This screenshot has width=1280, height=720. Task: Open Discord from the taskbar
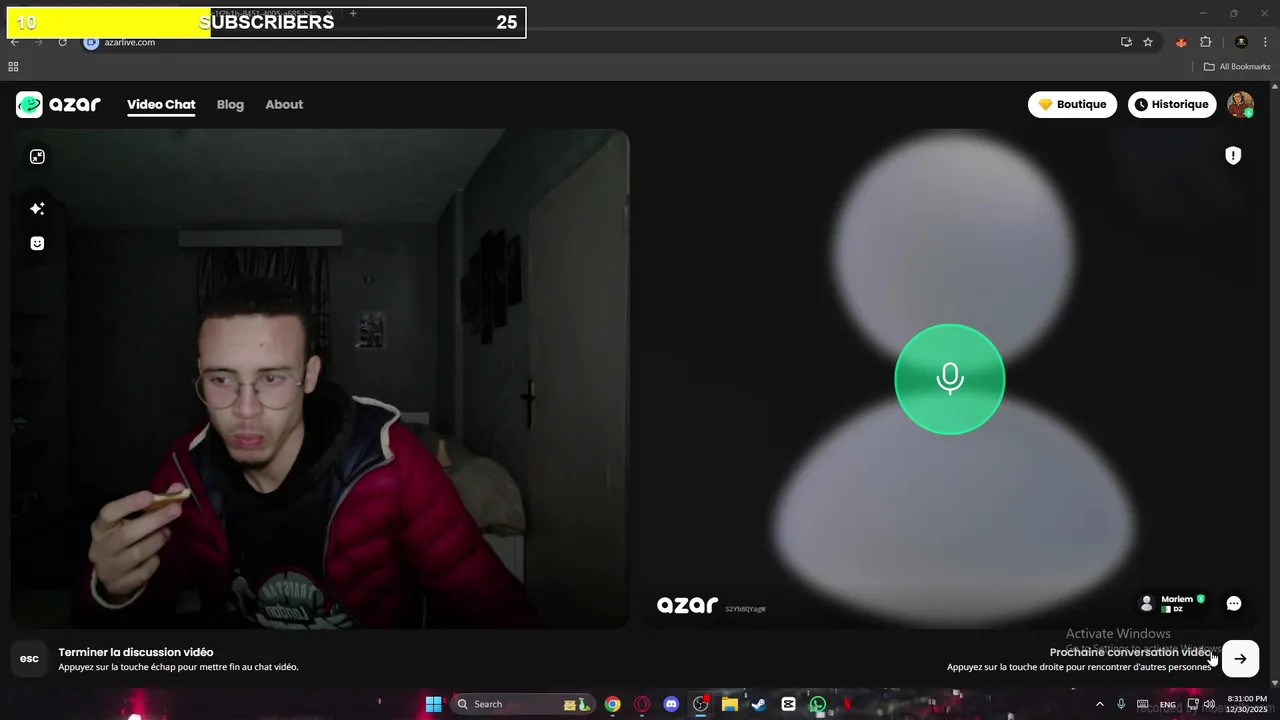coord(671,704)
